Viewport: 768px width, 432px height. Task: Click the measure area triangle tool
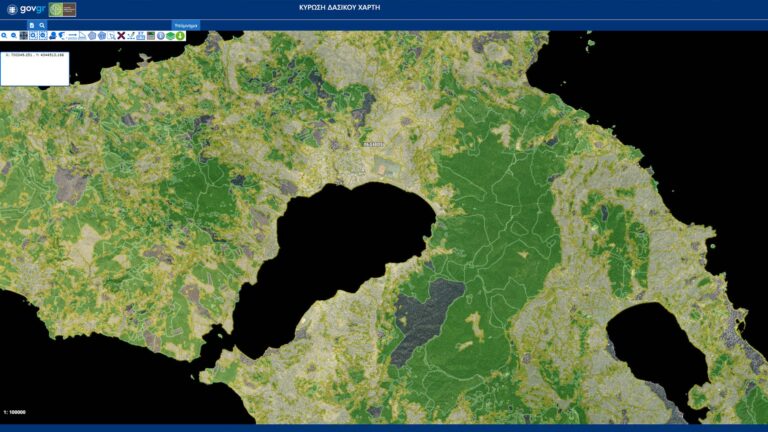pyautogui.click(x=82, y=36)
